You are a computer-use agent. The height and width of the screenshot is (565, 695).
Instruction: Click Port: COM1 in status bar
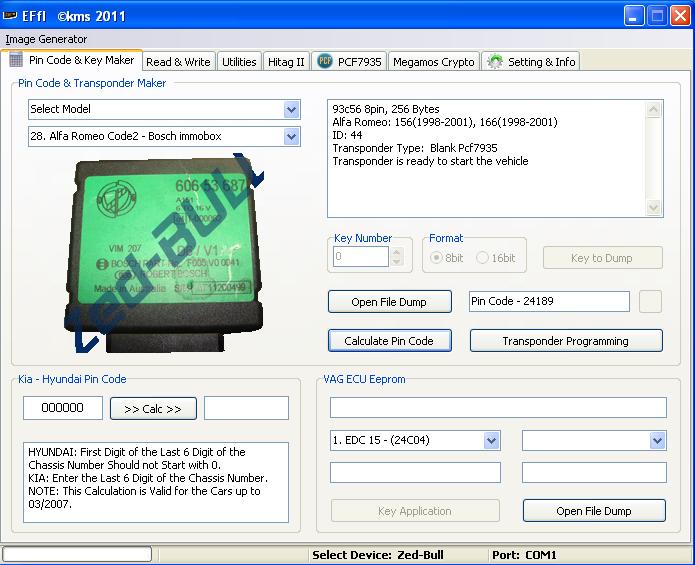524,555
